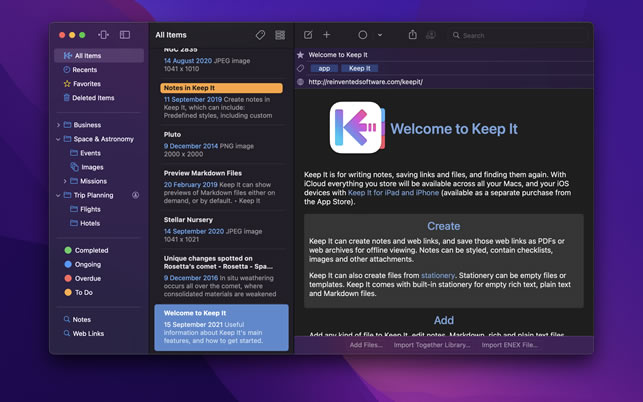Collapse the Space & Astronomy folder chevron
This screenshot has width=643, height=402.
(58, 139)
